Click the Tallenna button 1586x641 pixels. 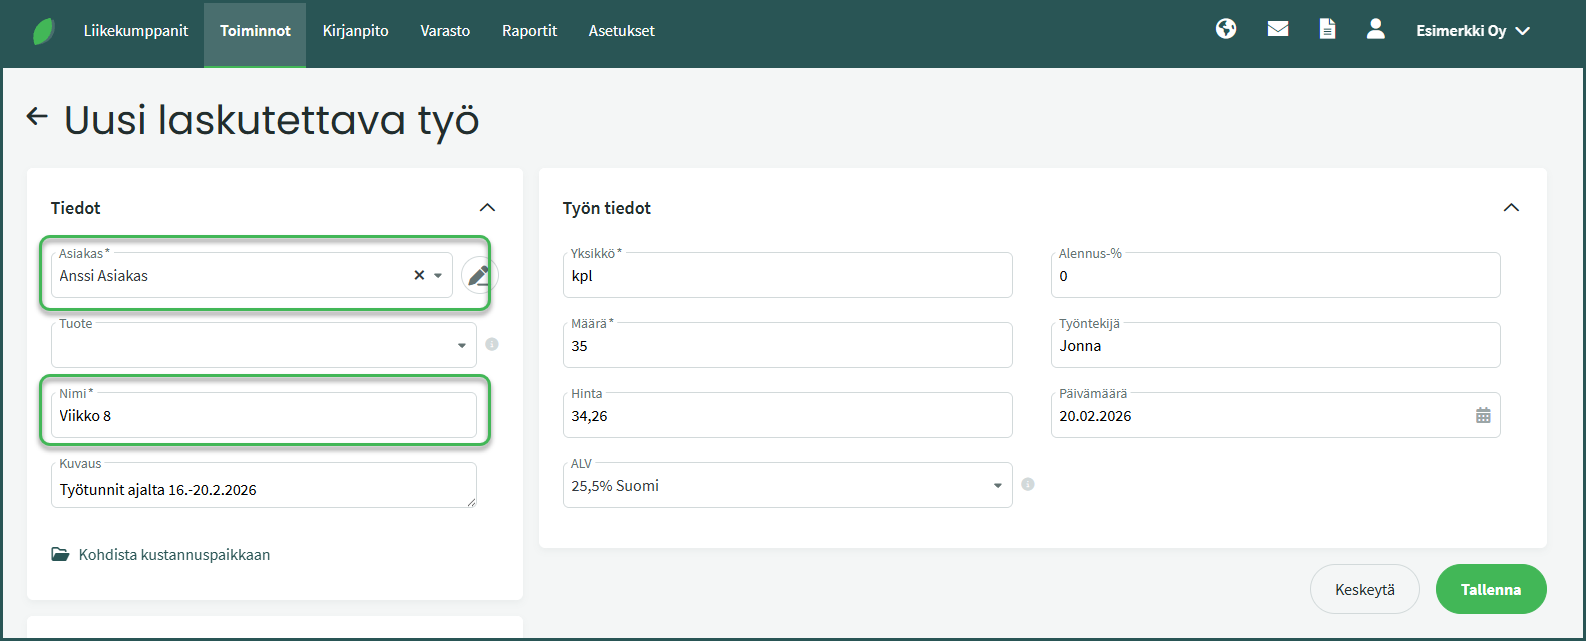(x=1490, y=590)
